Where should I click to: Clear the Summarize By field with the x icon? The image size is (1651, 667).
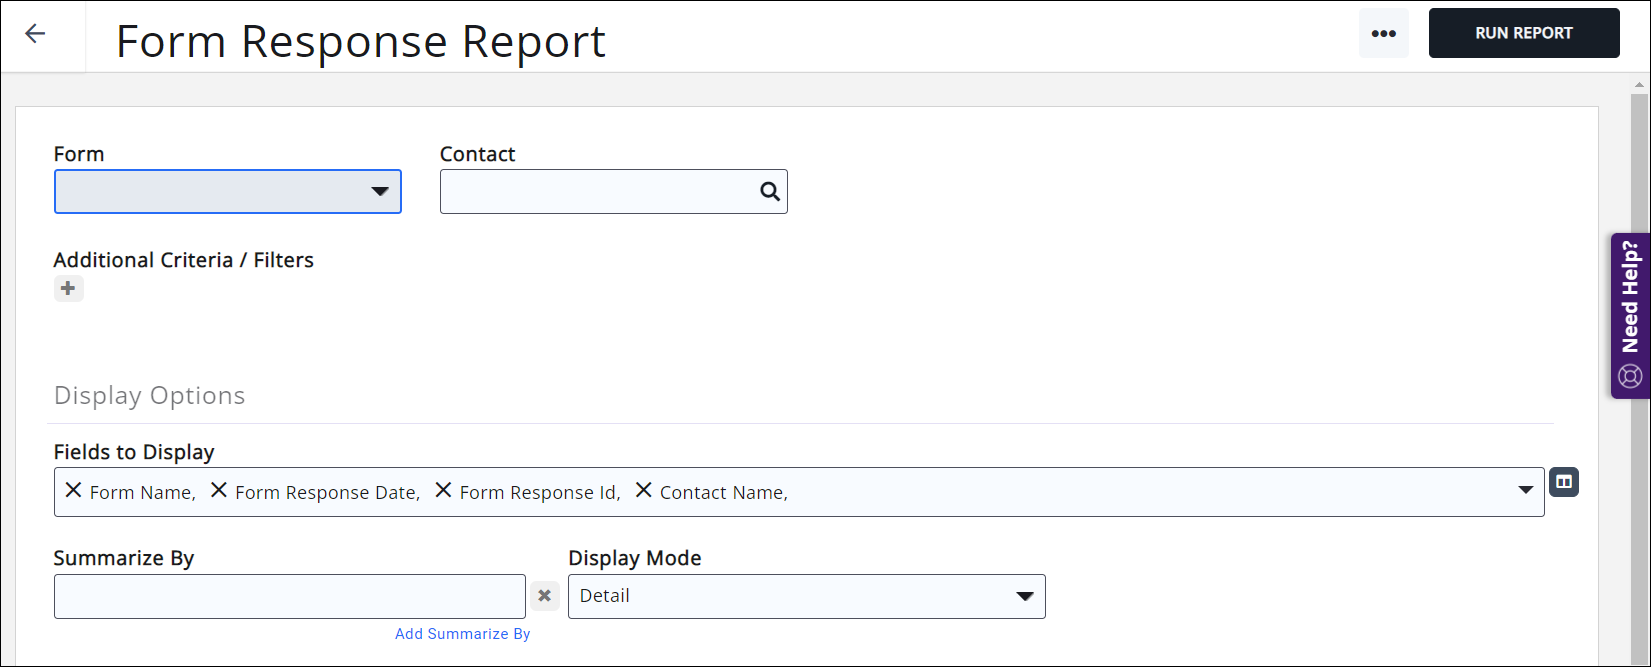click(x=544, y=596)
